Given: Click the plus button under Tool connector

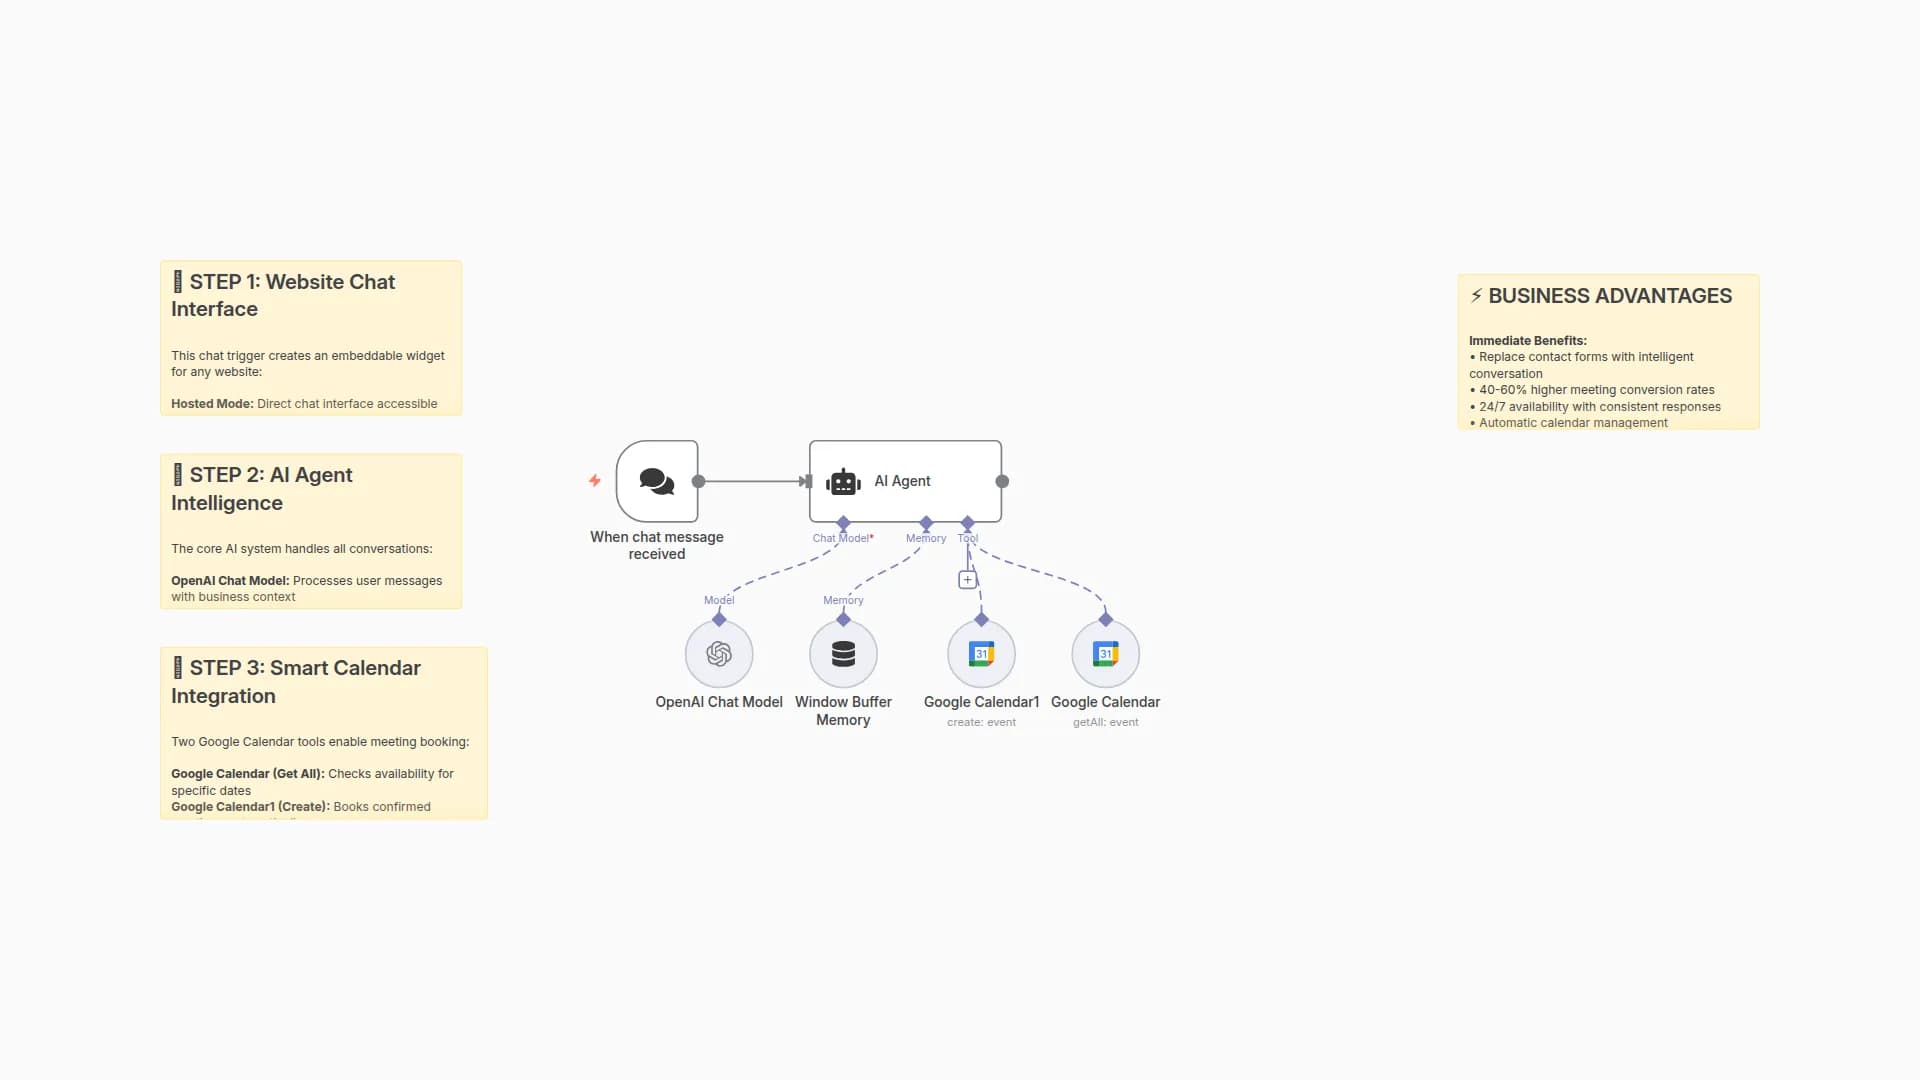Looking at the screenshot, I should pos(967,580).
